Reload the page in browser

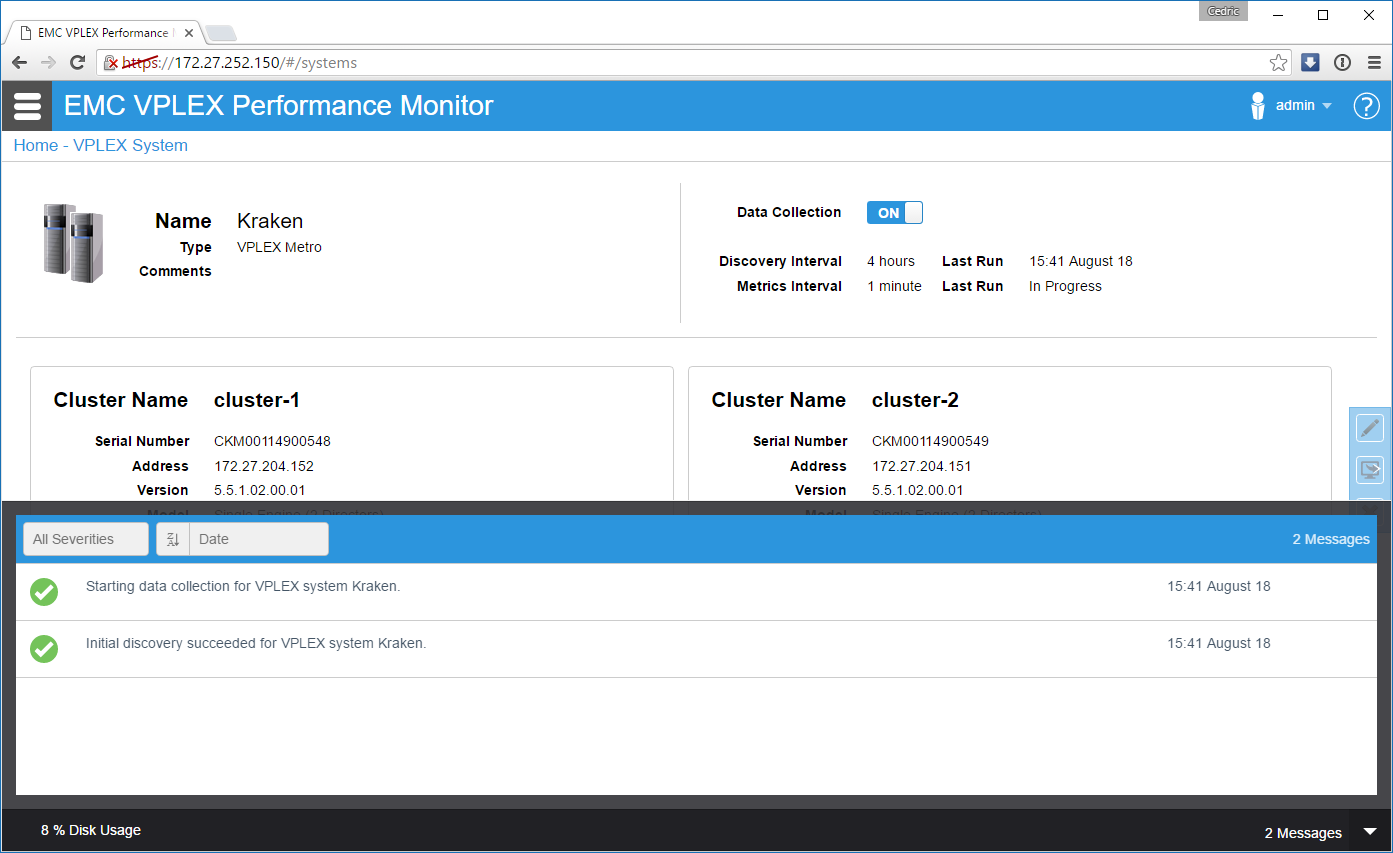click(x=77, y=63)
